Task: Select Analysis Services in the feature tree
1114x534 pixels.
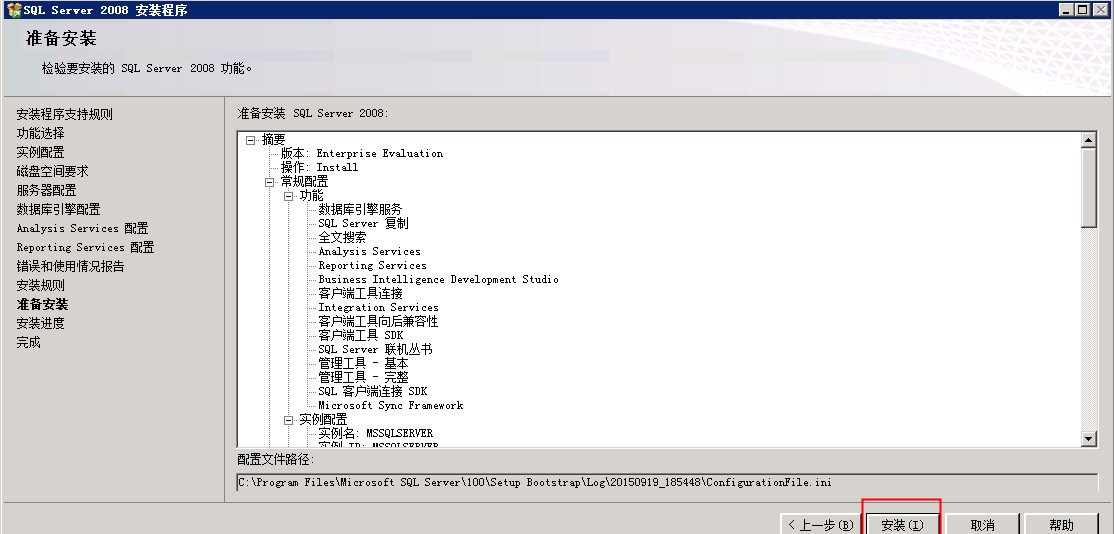Action: click(x=369, y=252)
